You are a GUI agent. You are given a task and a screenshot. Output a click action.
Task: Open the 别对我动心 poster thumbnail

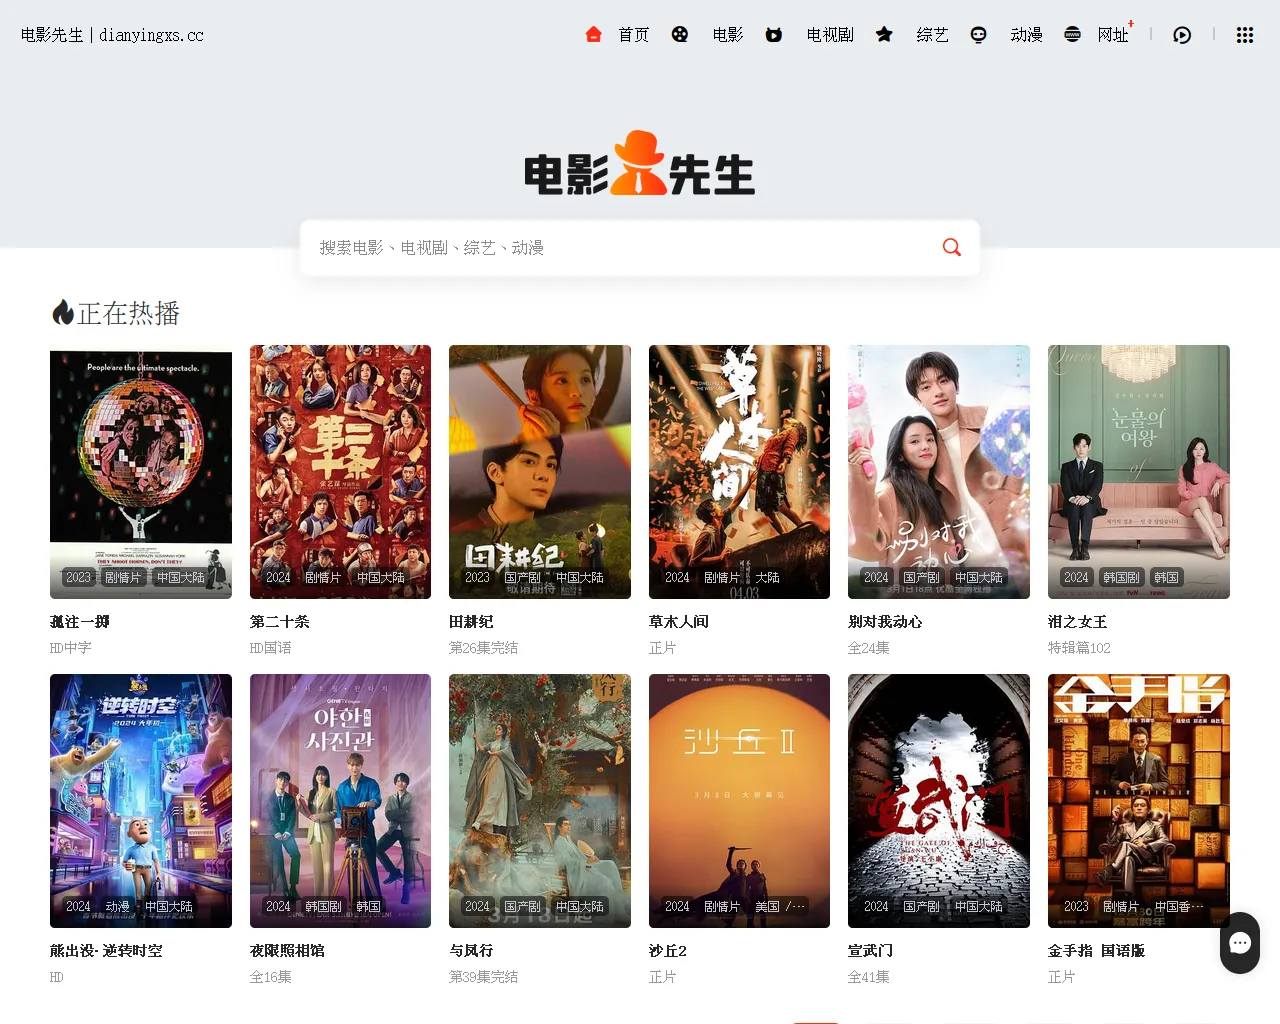[x=939, y=472]
